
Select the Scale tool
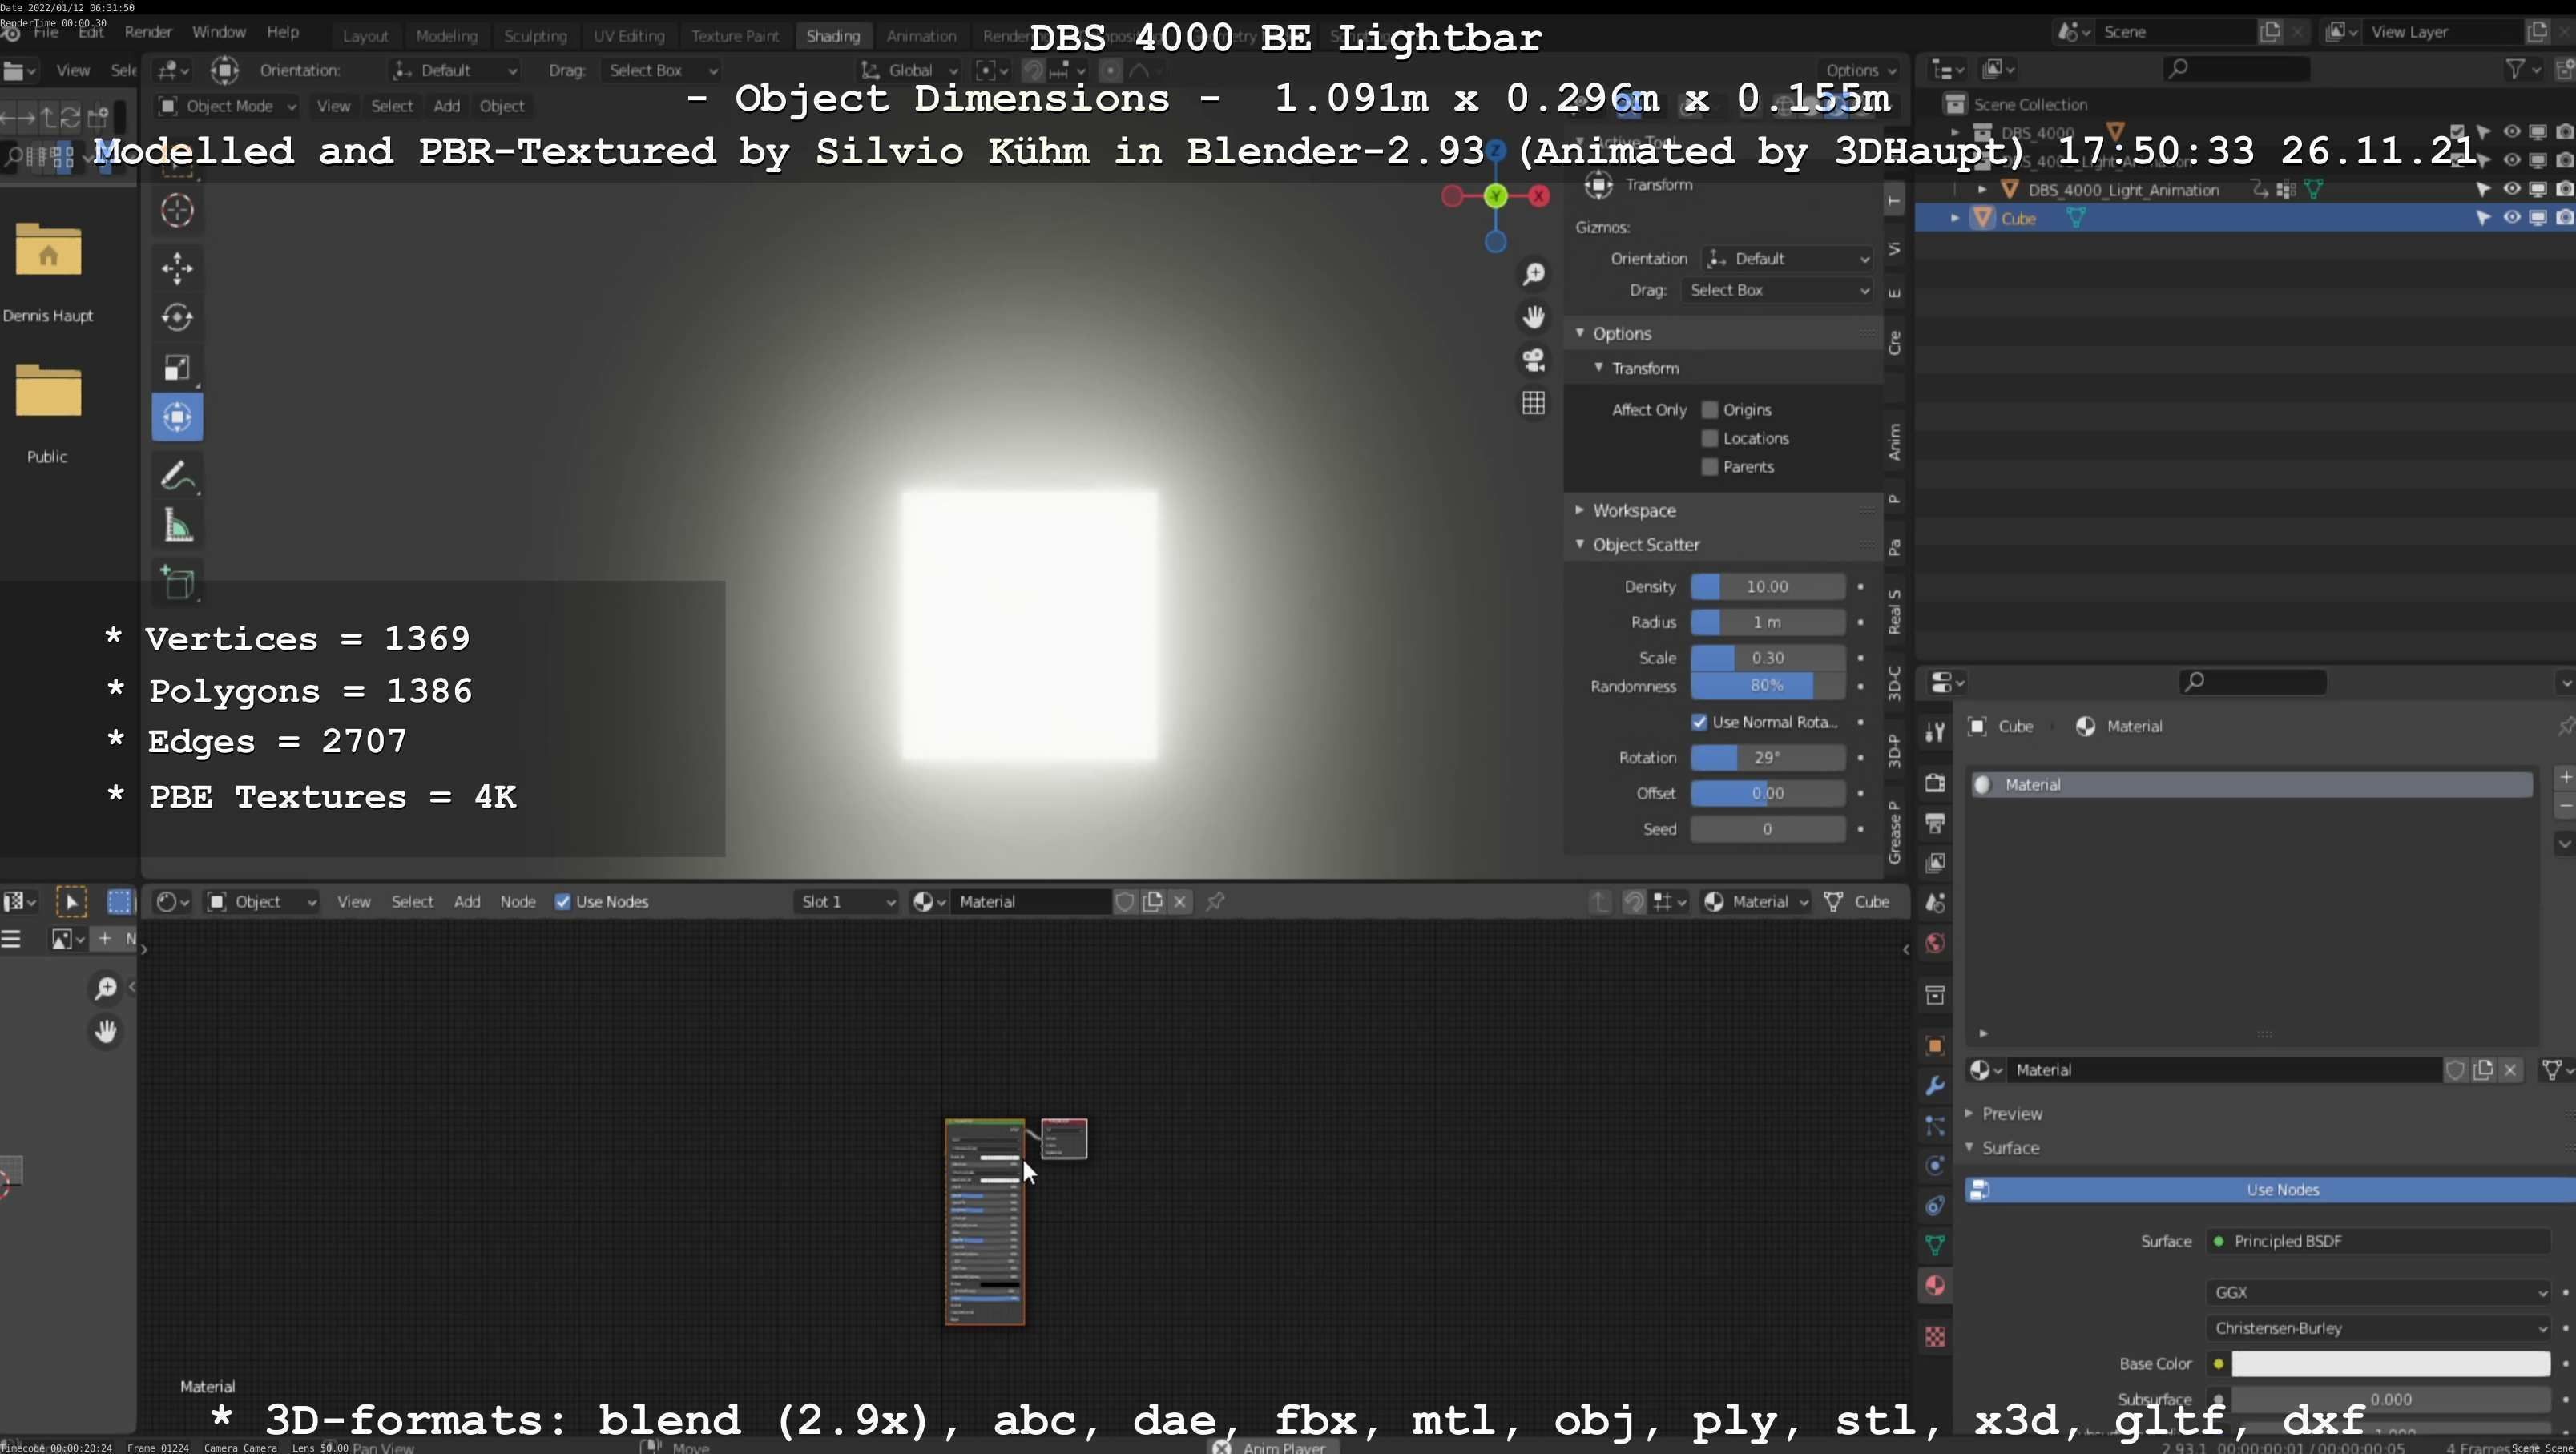tap(177, 367)
